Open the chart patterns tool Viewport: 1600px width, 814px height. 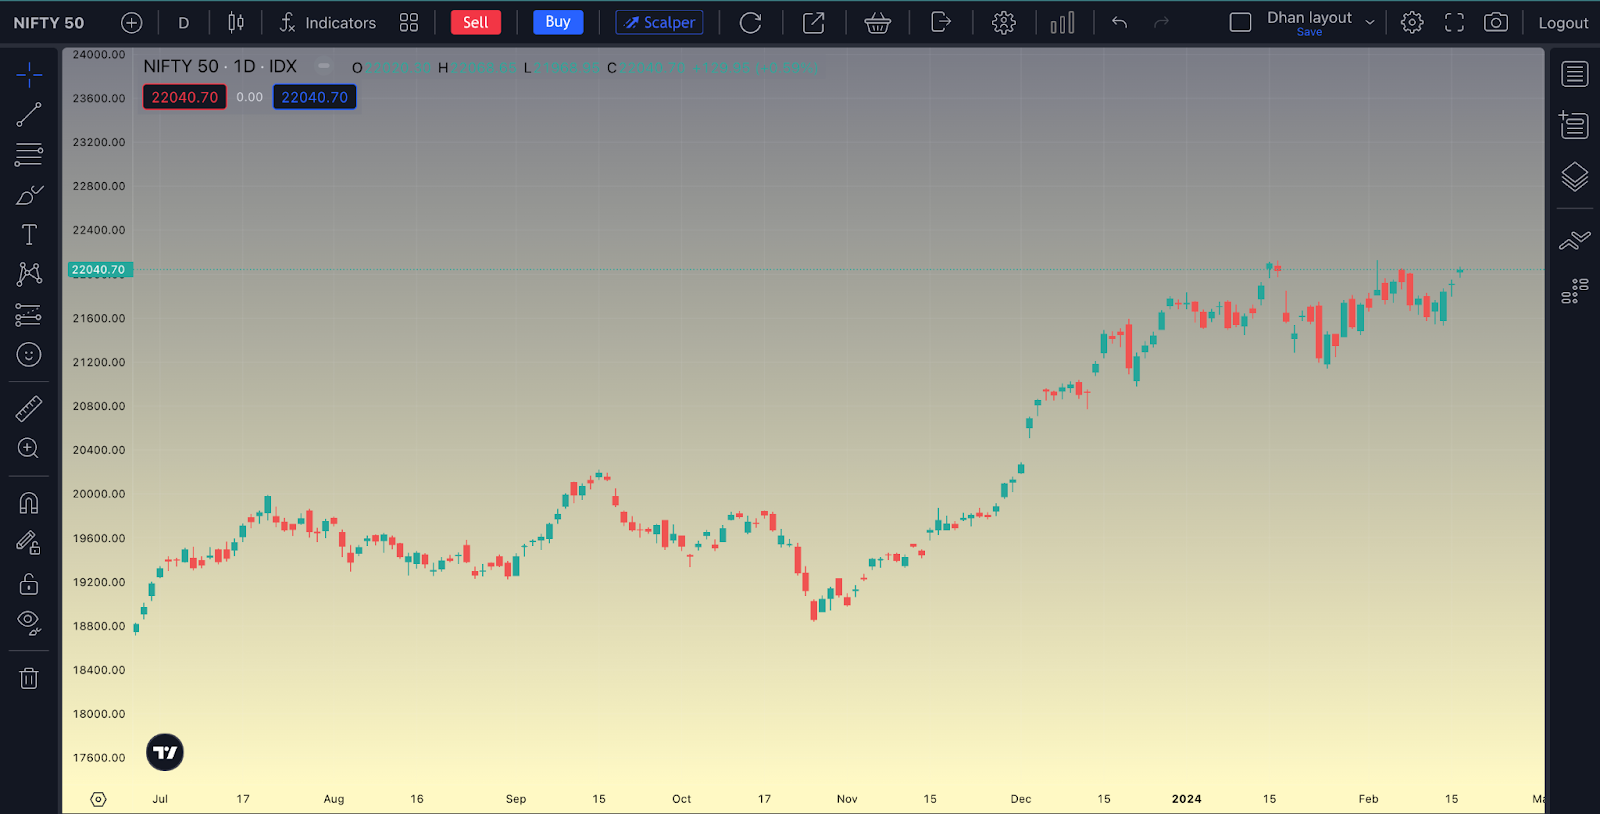(x=29, y=274)
